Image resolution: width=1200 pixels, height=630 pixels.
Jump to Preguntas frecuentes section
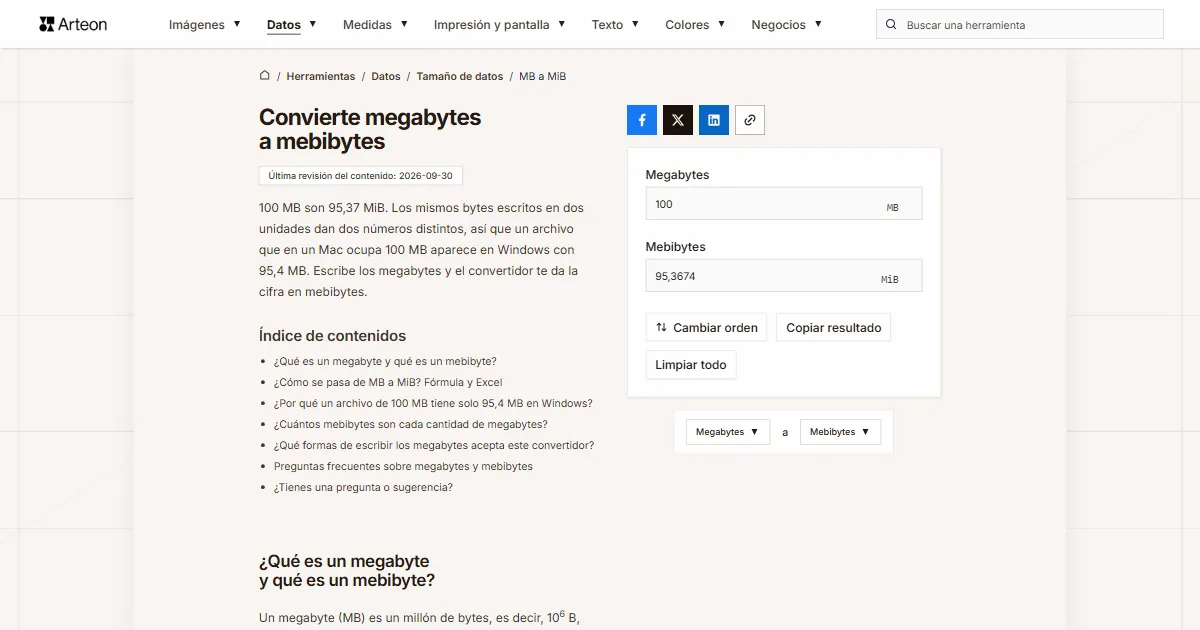coord(403,466)
